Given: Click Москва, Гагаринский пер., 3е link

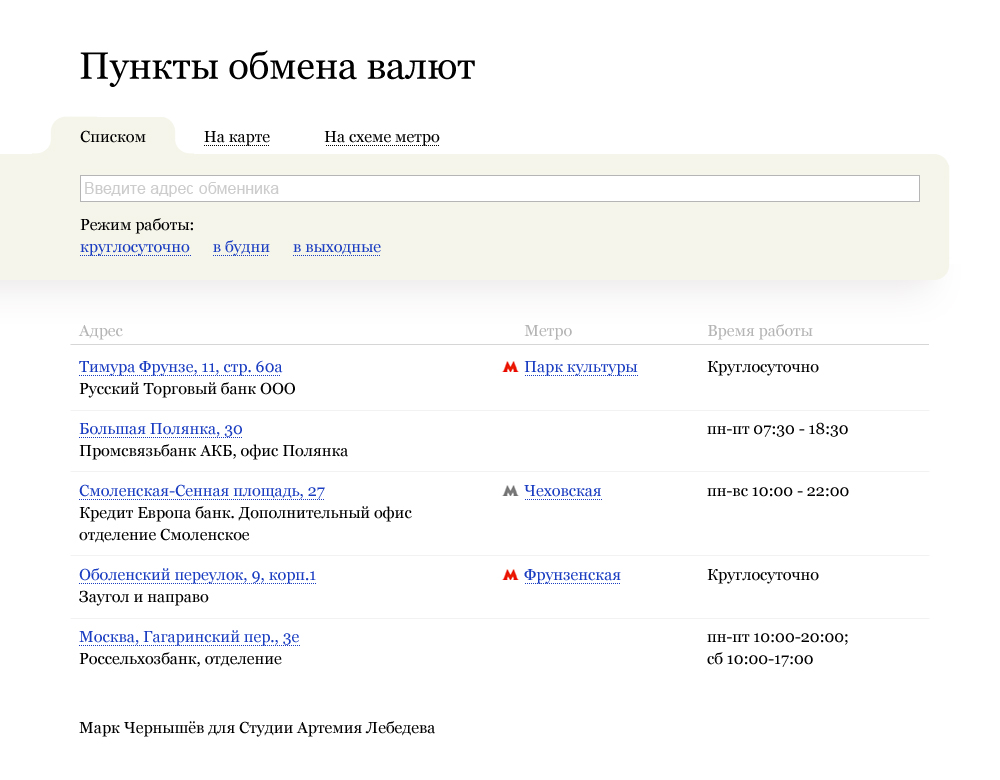Looking at the screenshot, I should (190, 637).
